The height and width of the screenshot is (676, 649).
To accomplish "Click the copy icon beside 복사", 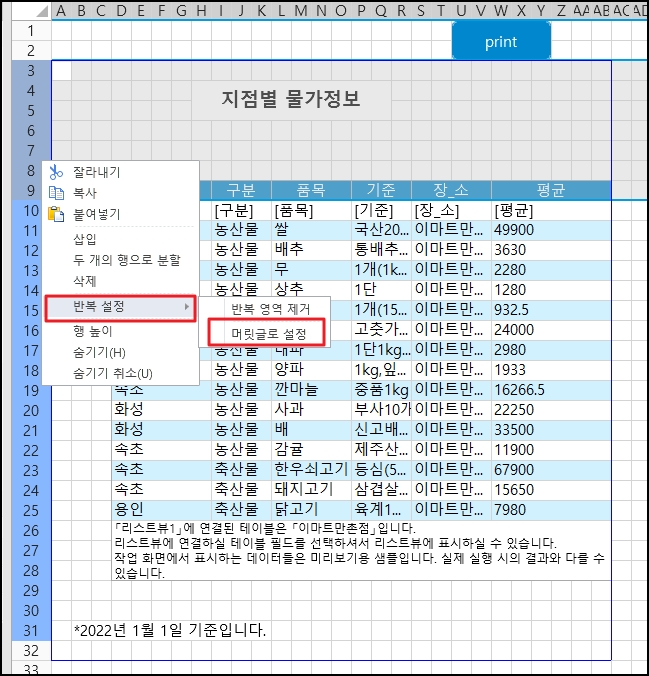I will (x=56, y=193).
